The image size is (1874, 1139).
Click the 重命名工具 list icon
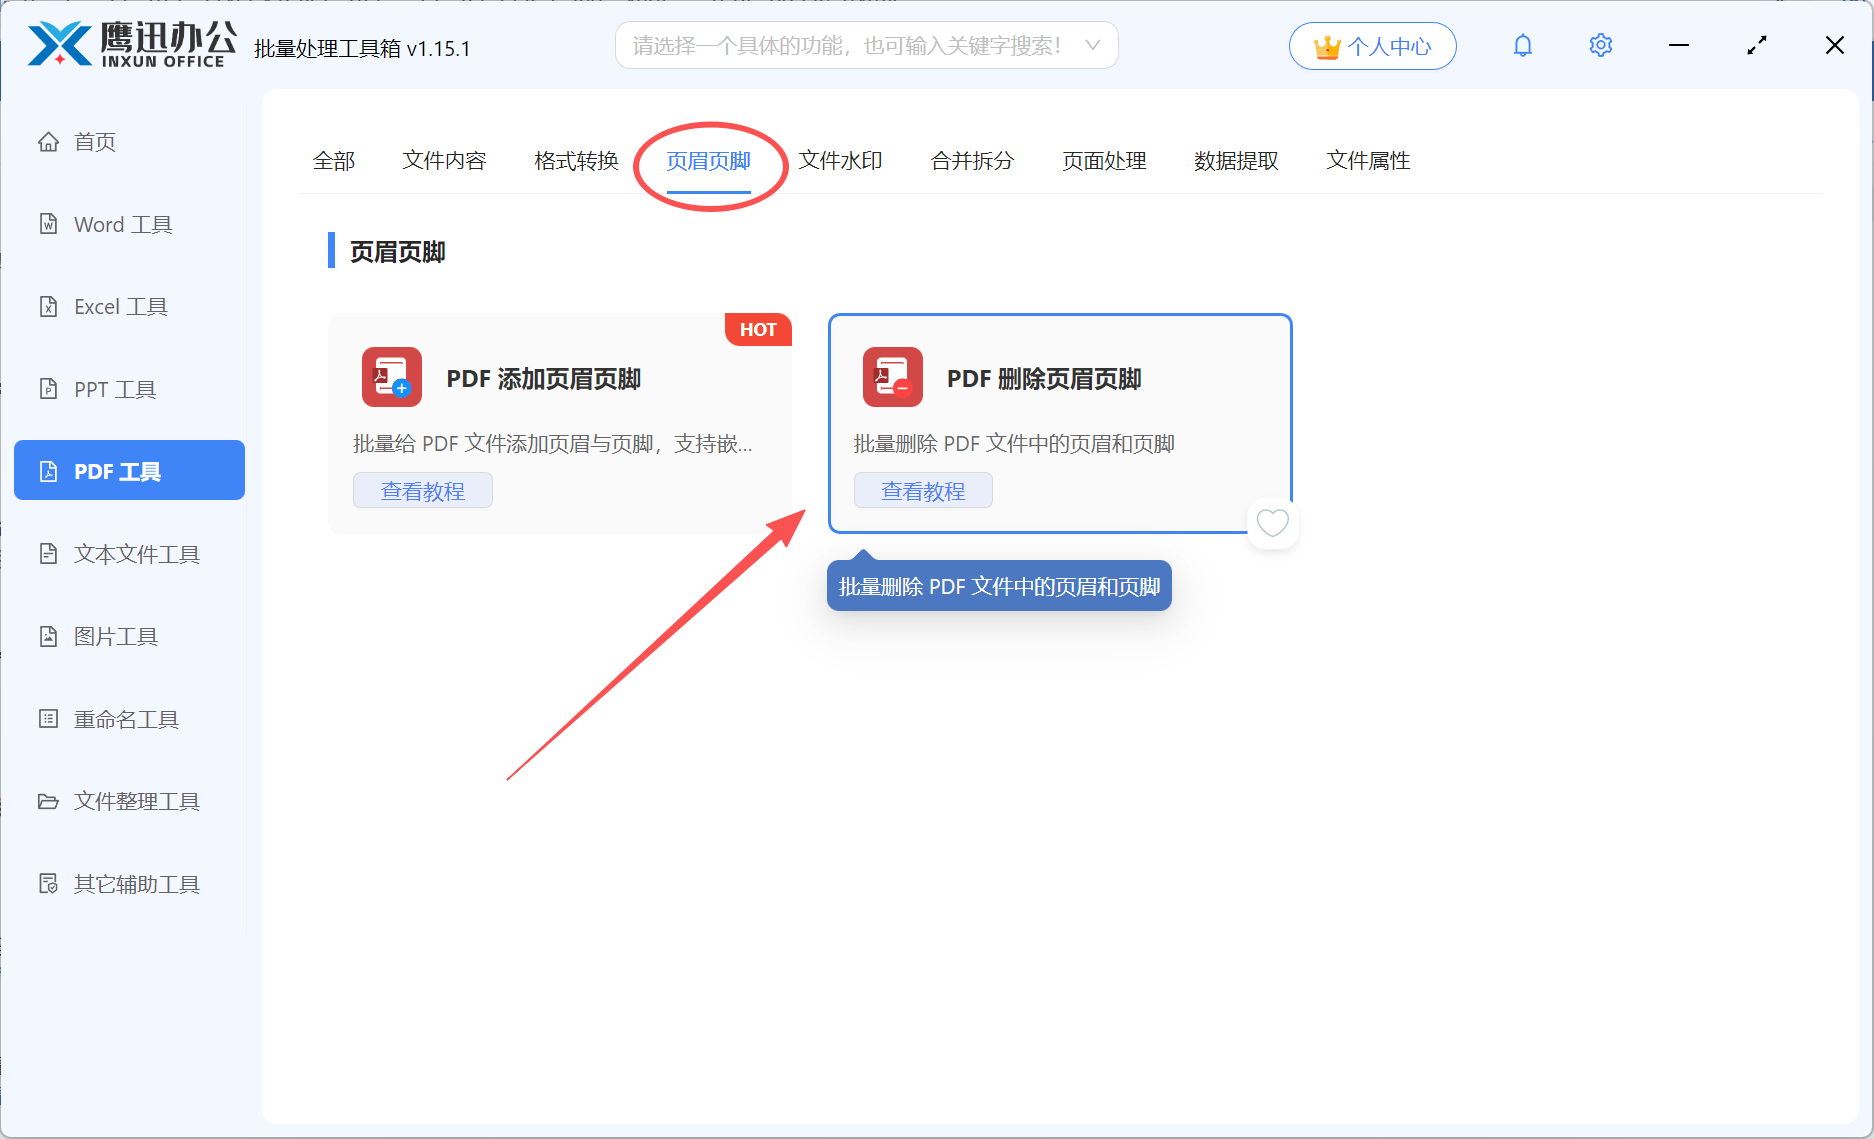click(x=48, y=719)
